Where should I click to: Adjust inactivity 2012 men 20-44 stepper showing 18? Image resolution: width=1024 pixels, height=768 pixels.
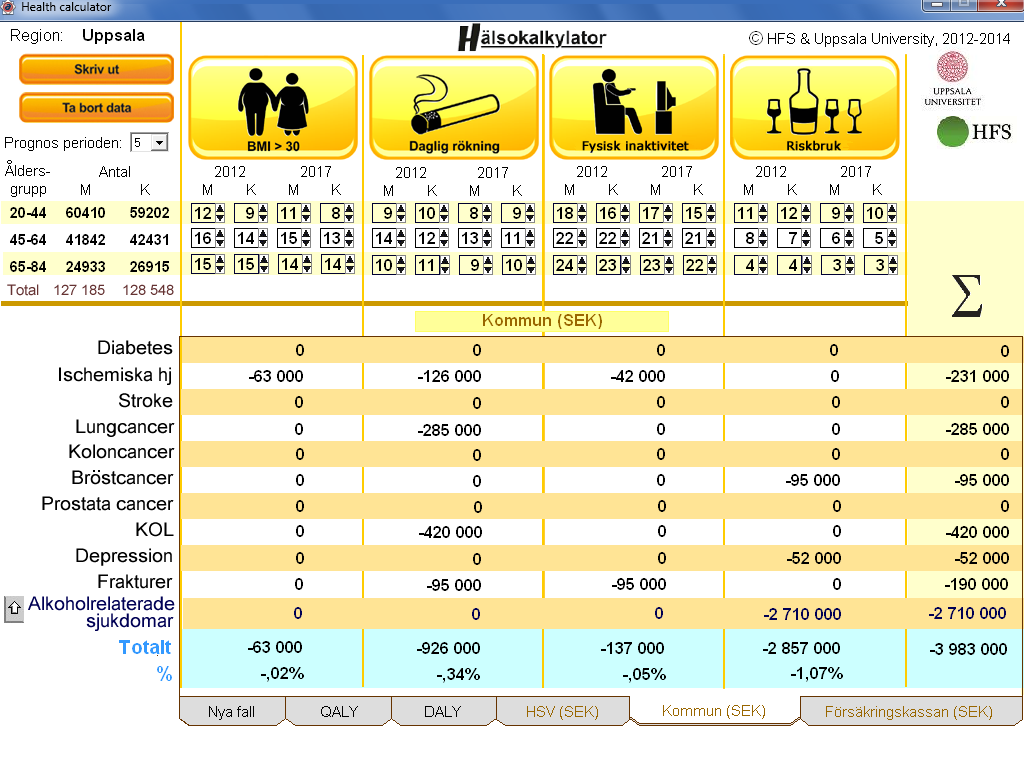pos(581,213)
